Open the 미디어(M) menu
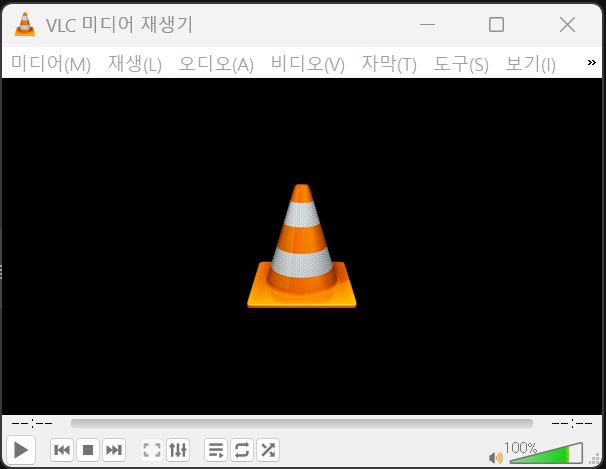Image resolution: width=606 pixels, height=469 pixels. (51, 64)
